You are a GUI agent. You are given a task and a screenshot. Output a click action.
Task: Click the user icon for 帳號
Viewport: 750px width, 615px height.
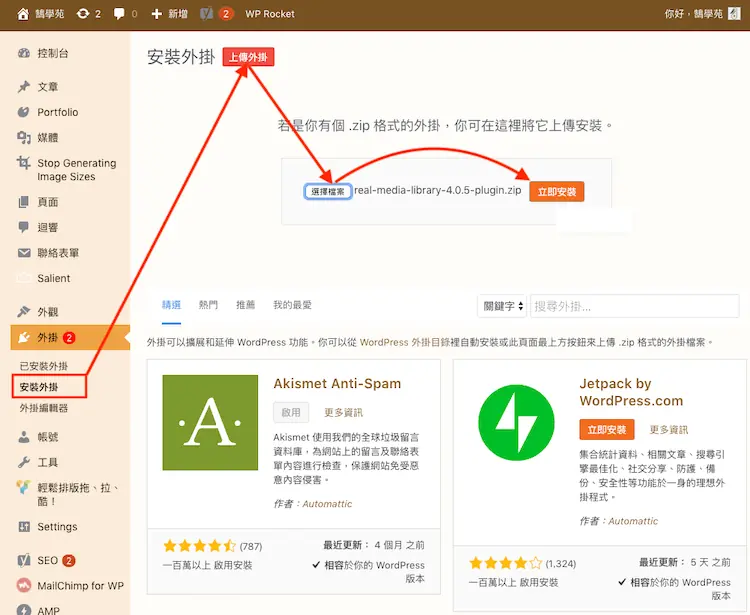point(23,437)
